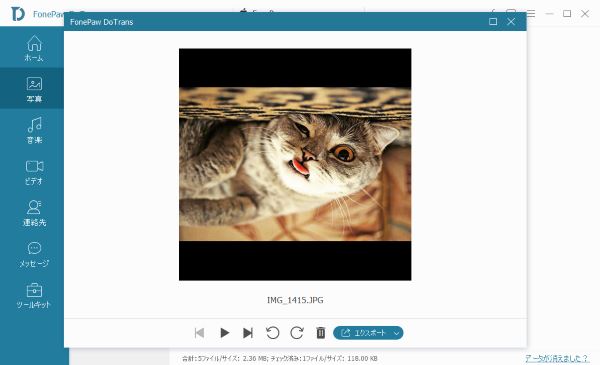Click the データが消えました? link
Image resolution: width=600 pixels, height=365 pixels.
(x=556, y=358)
